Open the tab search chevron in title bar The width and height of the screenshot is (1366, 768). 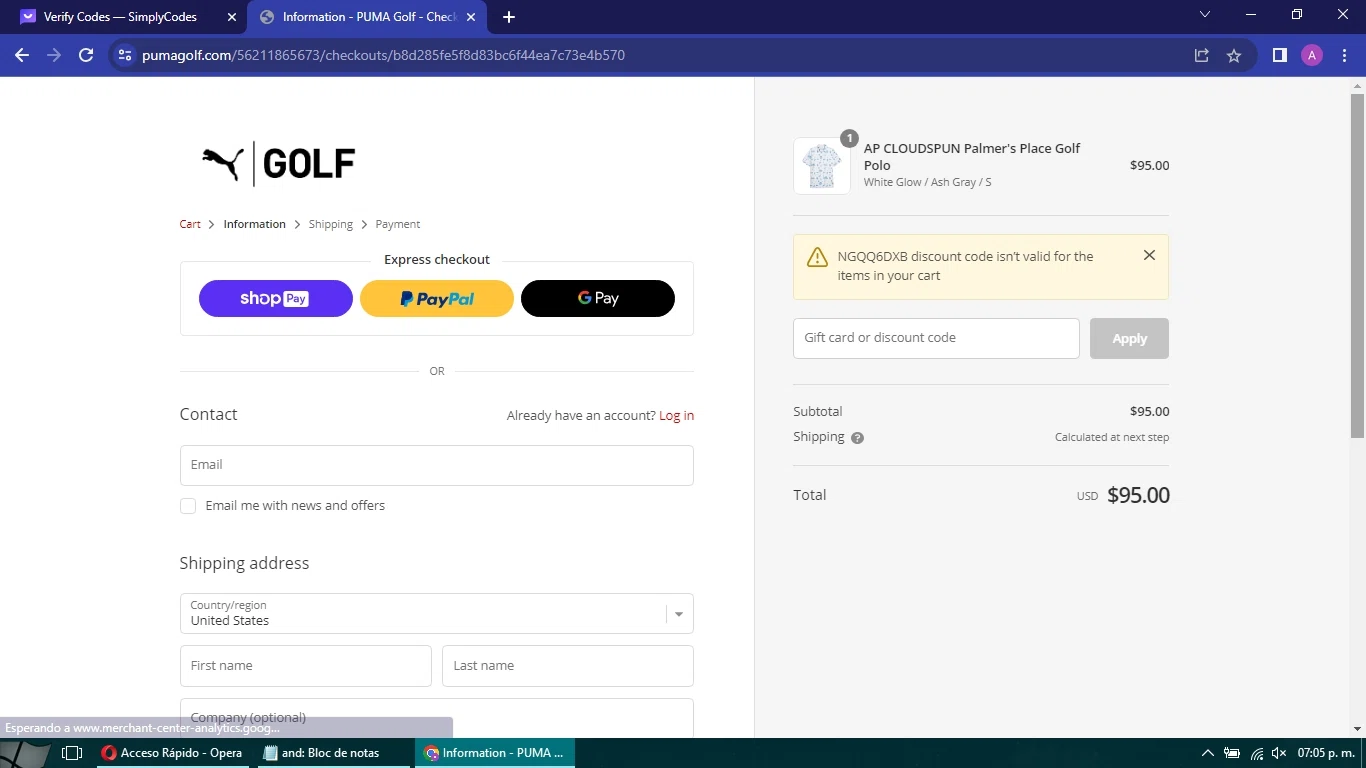[1205, 14]
